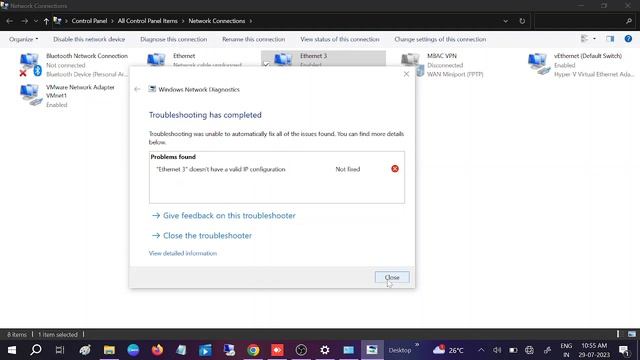Expand the Desktop toolbar chevron
This screenshot has height=360, width=640.
tap(417, 345)
